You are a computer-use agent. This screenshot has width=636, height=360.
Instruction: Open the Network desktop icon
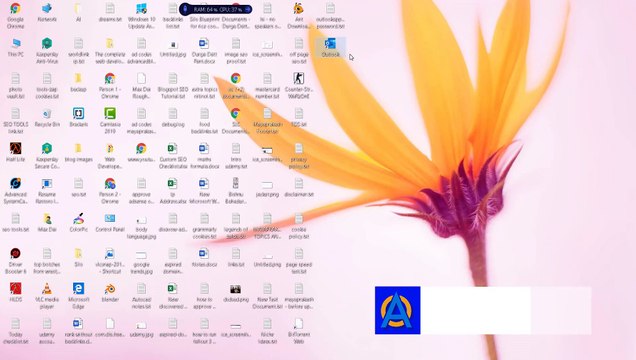coord(47,12)
